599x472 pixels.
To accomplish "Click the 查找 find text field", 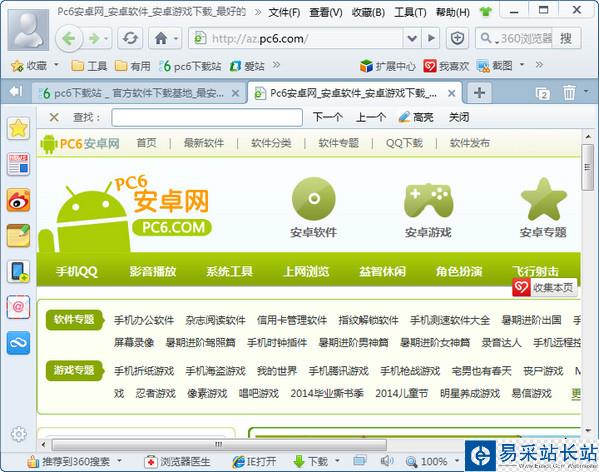I will click(x=207, y=117).
